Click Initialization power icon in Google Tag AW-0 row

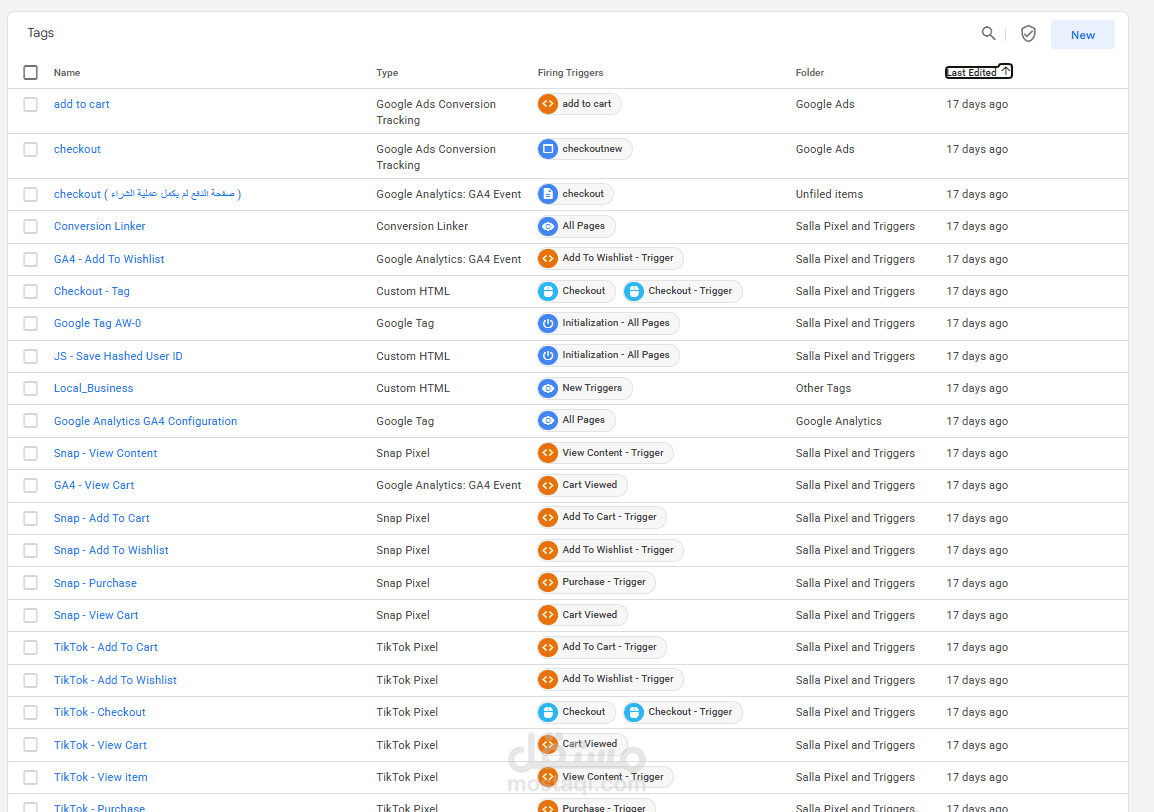(x=548, y=323)
